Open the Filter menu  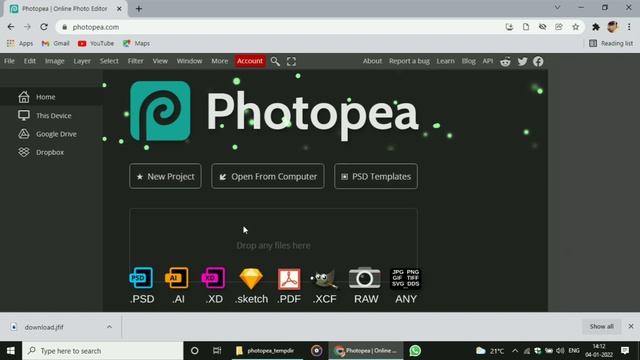point(136,61)
